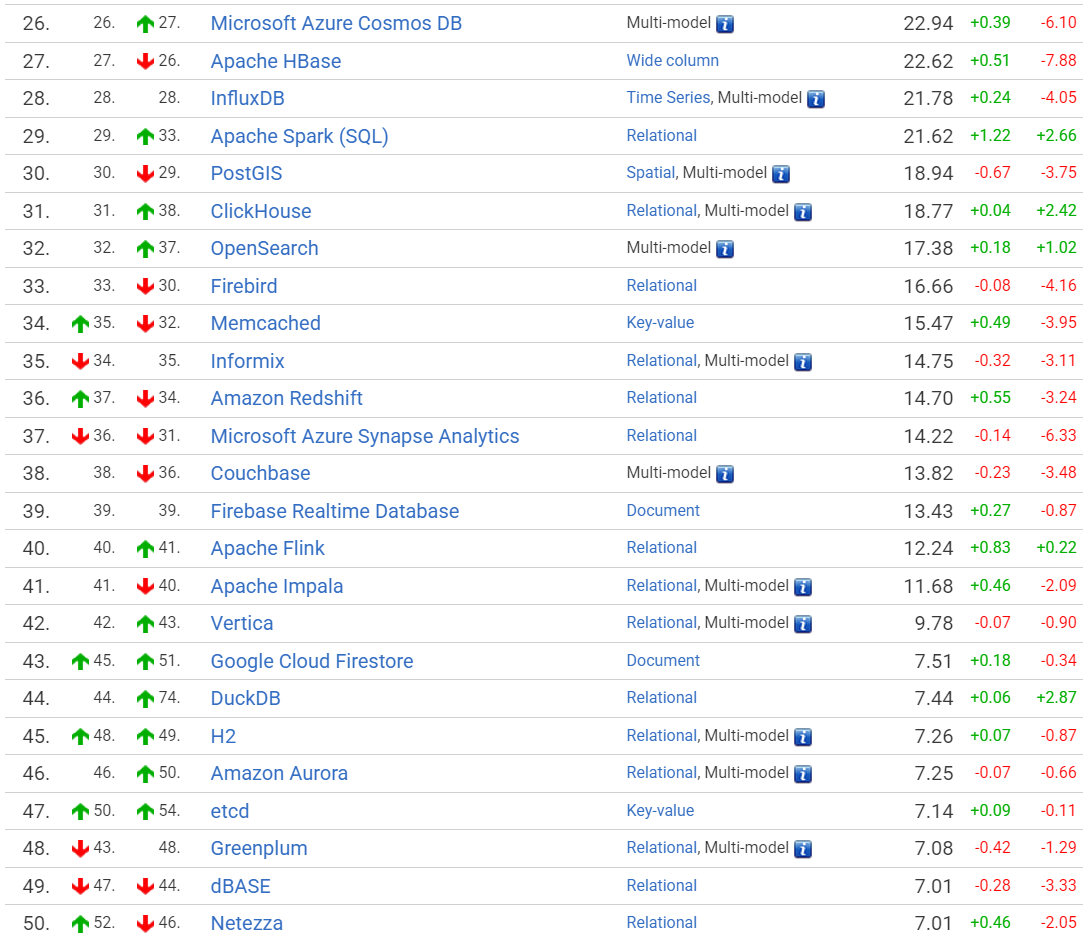Click the info icon in the Apache Impala row
The image size is (1087, 940).
coord(803,587)
